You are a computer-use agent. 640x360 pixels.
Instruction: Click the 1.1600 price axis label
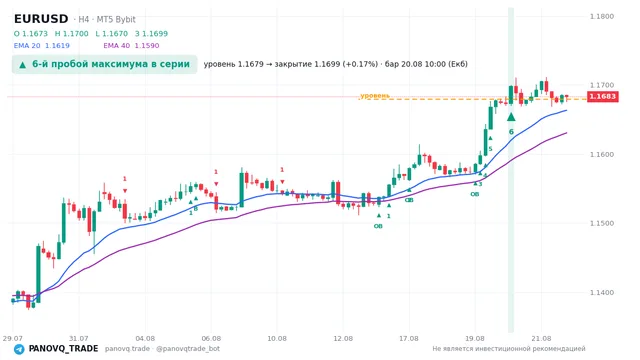(x=602, y=155)
